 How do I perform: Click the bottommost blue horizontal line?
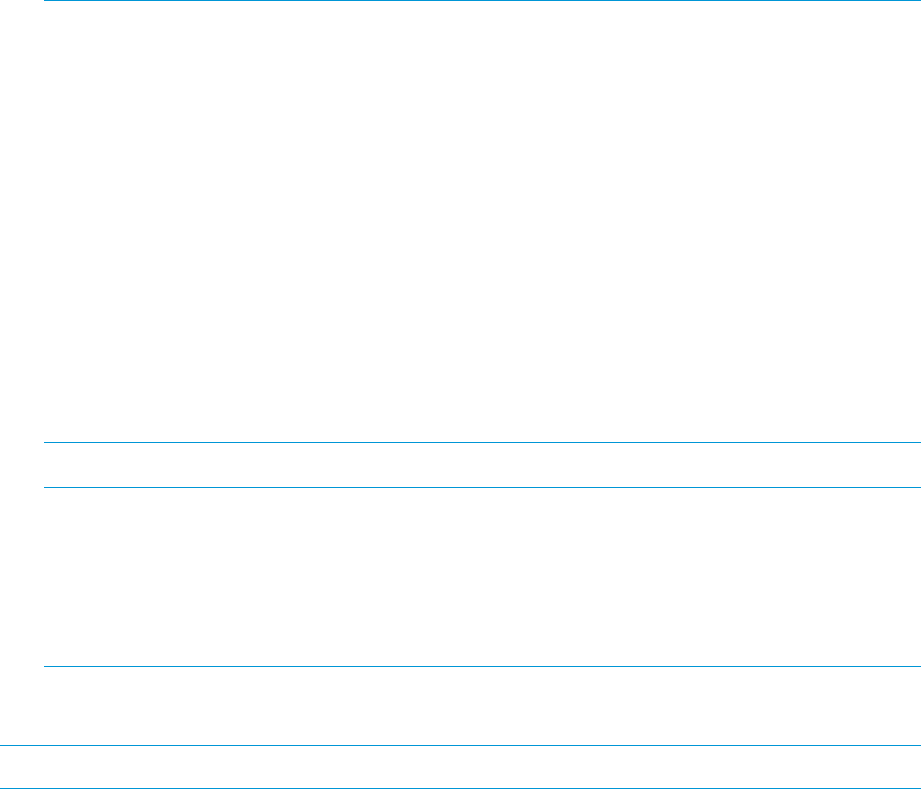pyautogui.click(x=460, y=788)
